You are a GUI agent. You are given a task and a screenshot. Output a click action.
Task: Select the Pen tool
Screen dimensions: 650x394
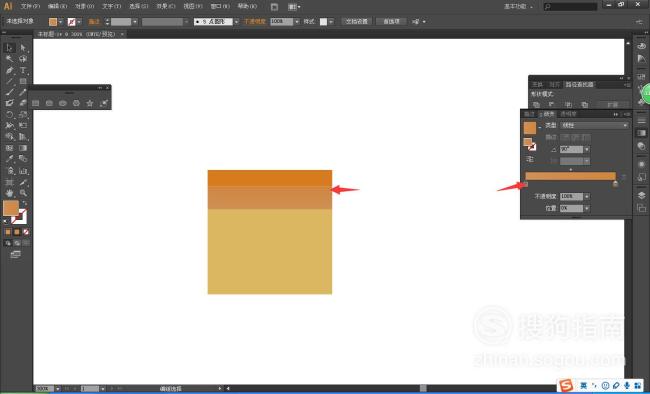click(9, 70)
